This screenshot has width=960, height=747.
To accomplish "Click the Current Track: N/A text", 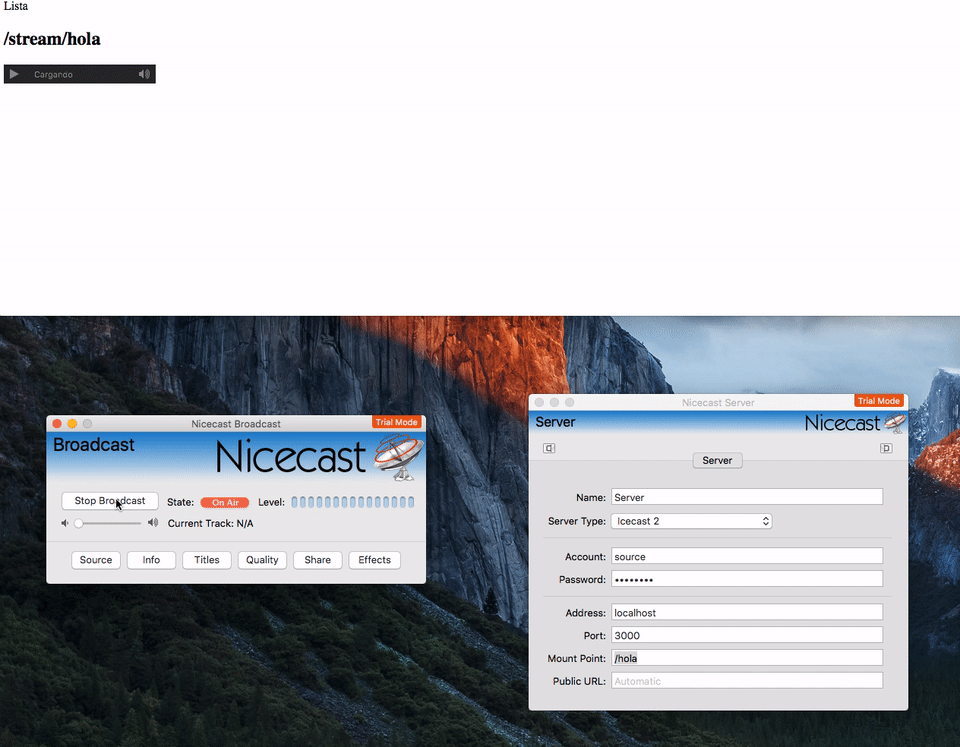I will pos(211,524).
